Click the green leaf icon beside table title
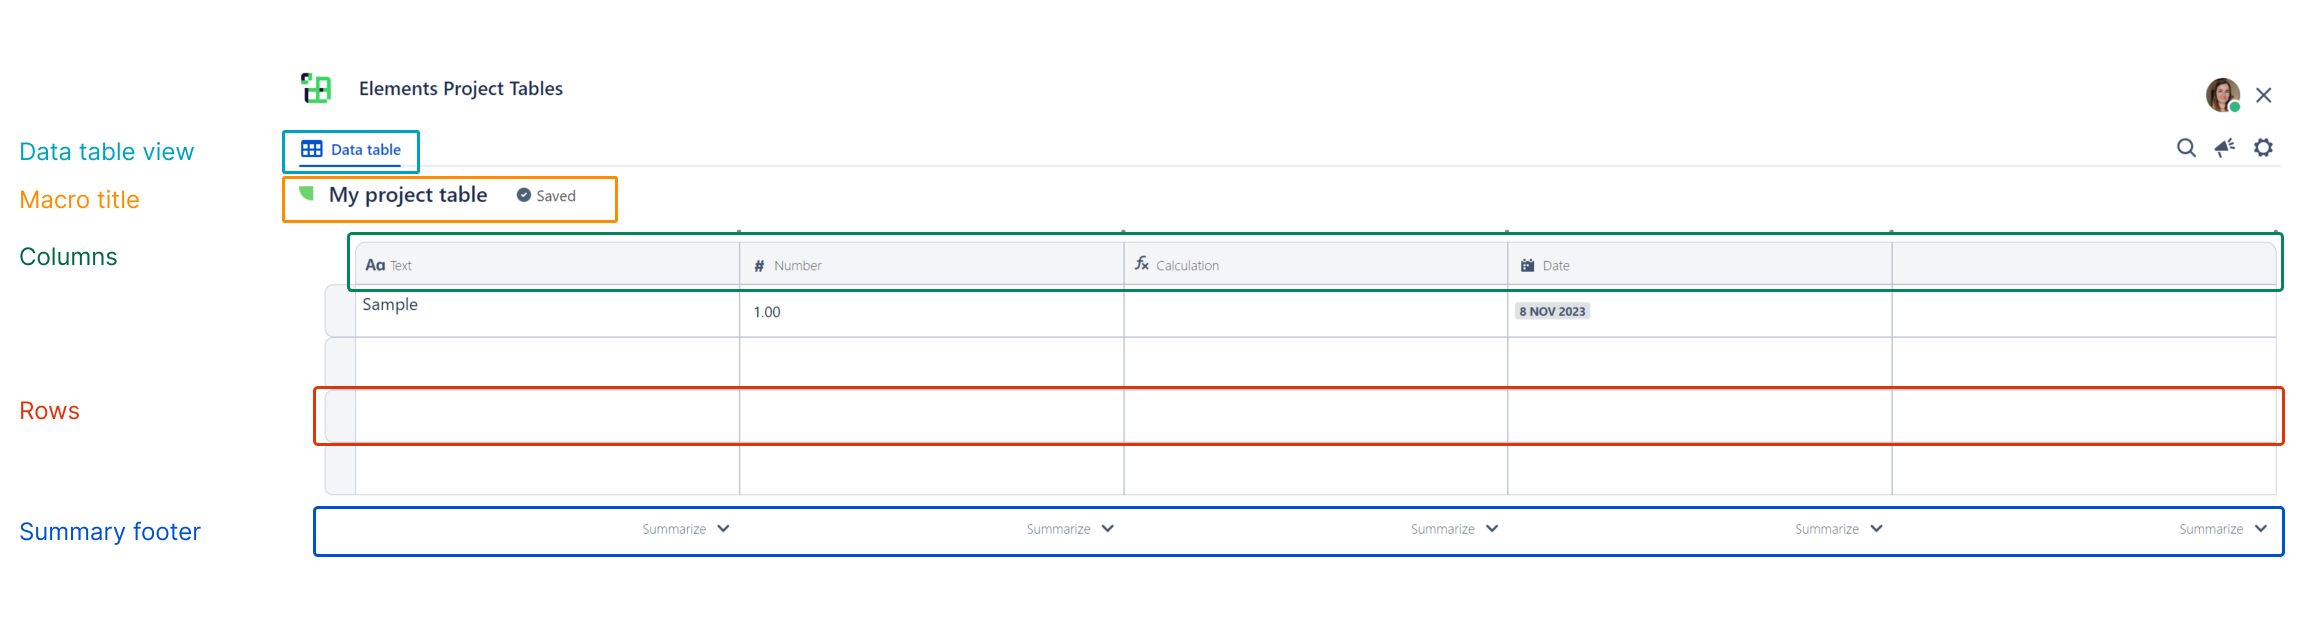The image size is (2315, 634). [307, 194]
